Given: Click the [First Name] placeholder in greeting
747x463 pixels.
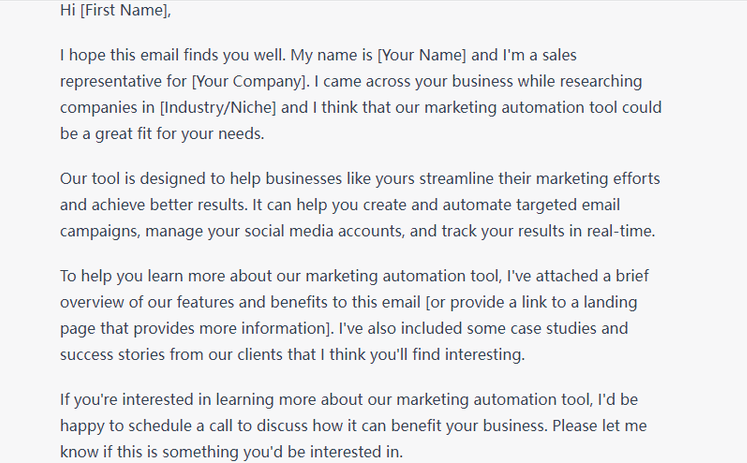Looking at the screenshot, I should [126, 11].
